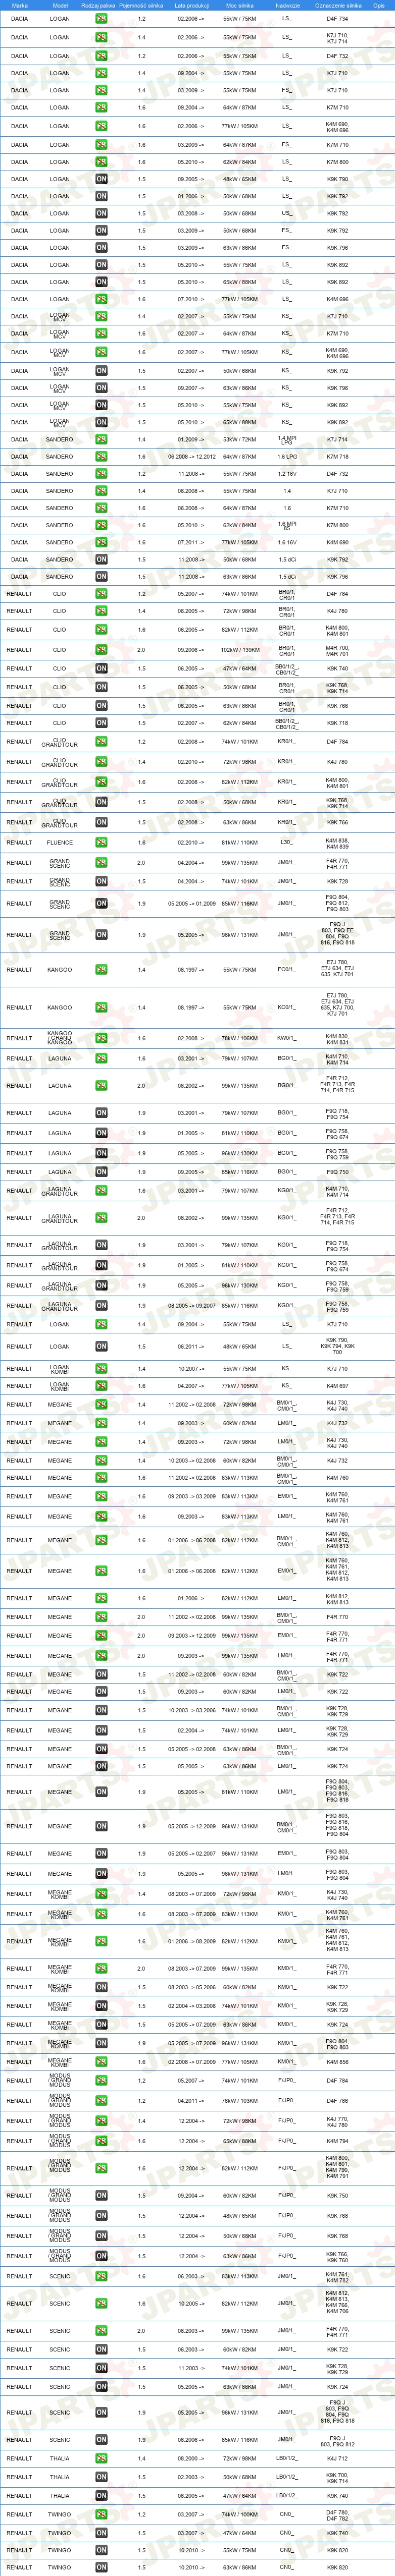Click diesel ON icon in Thalia K9K 740 row
The height and width of the screenshot is (2576, 395).
(x=101, y=2496)
